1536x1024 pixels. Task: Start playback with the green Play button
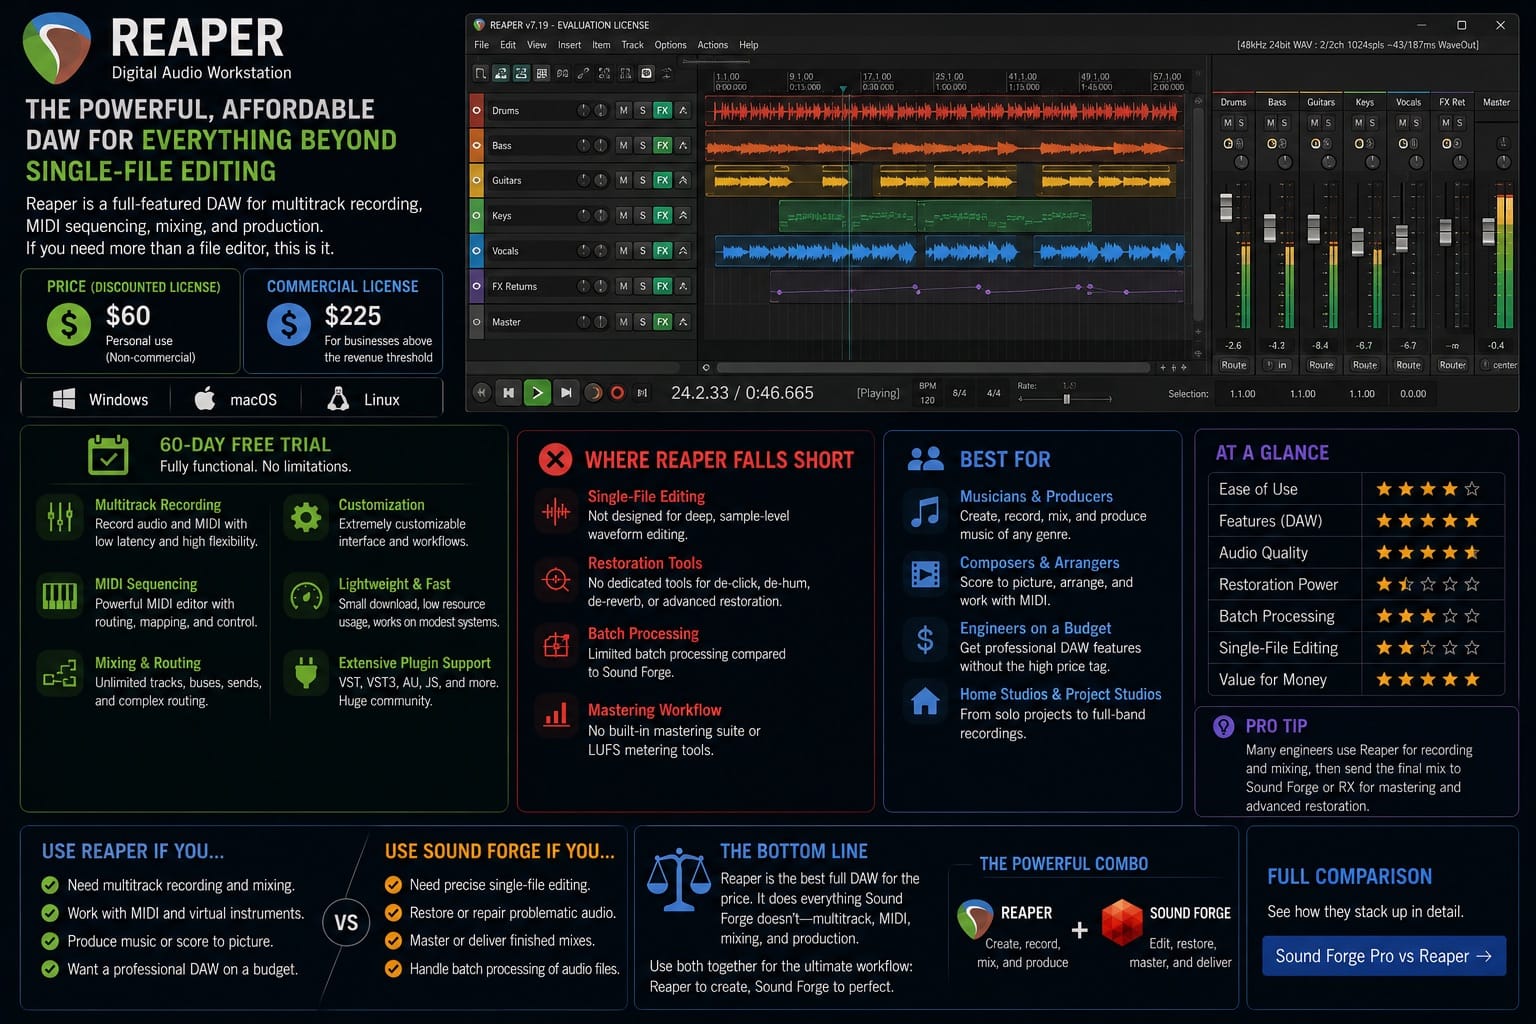point(537,393)
